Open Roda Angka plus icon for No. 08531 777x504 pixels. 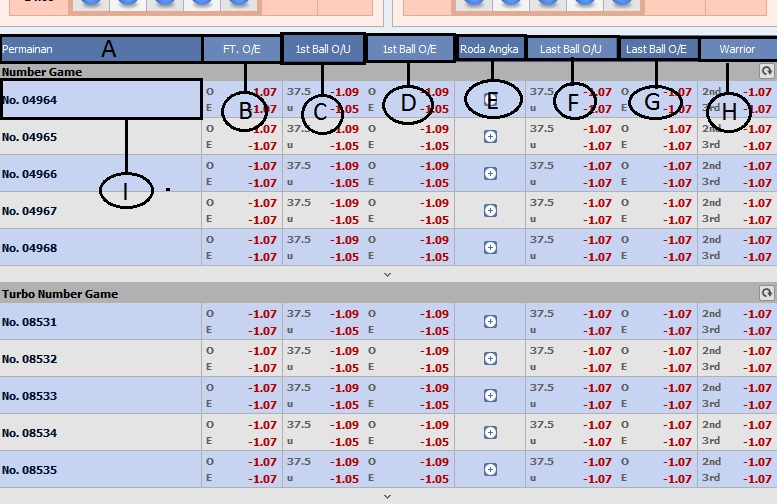pos(490,322)
